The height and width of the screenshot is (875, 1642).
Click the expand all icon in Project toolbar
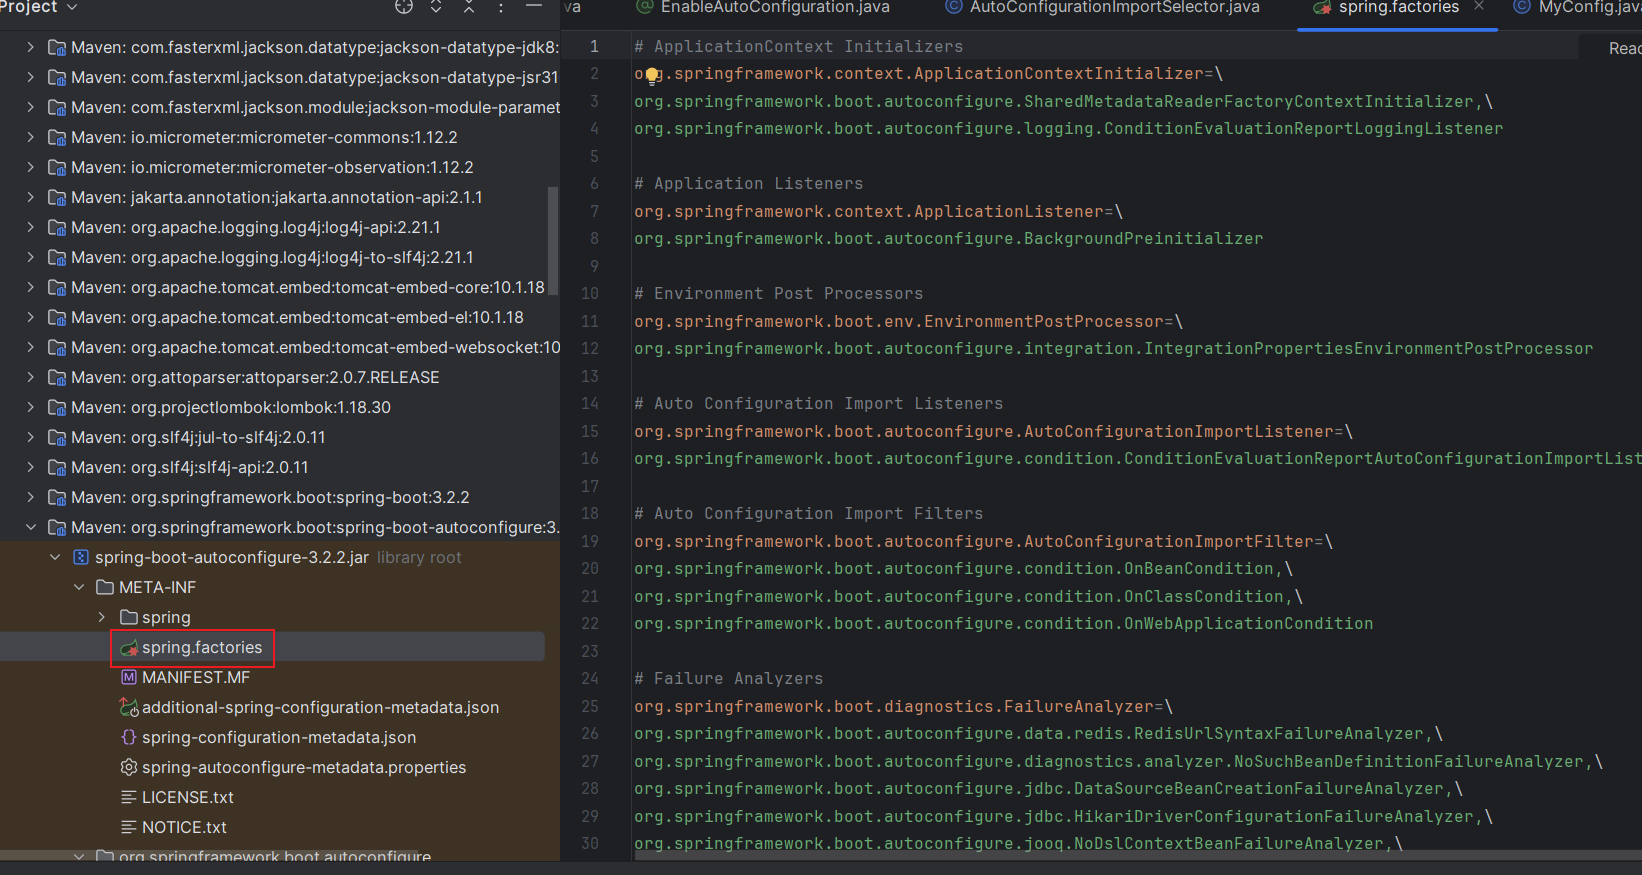436,6
